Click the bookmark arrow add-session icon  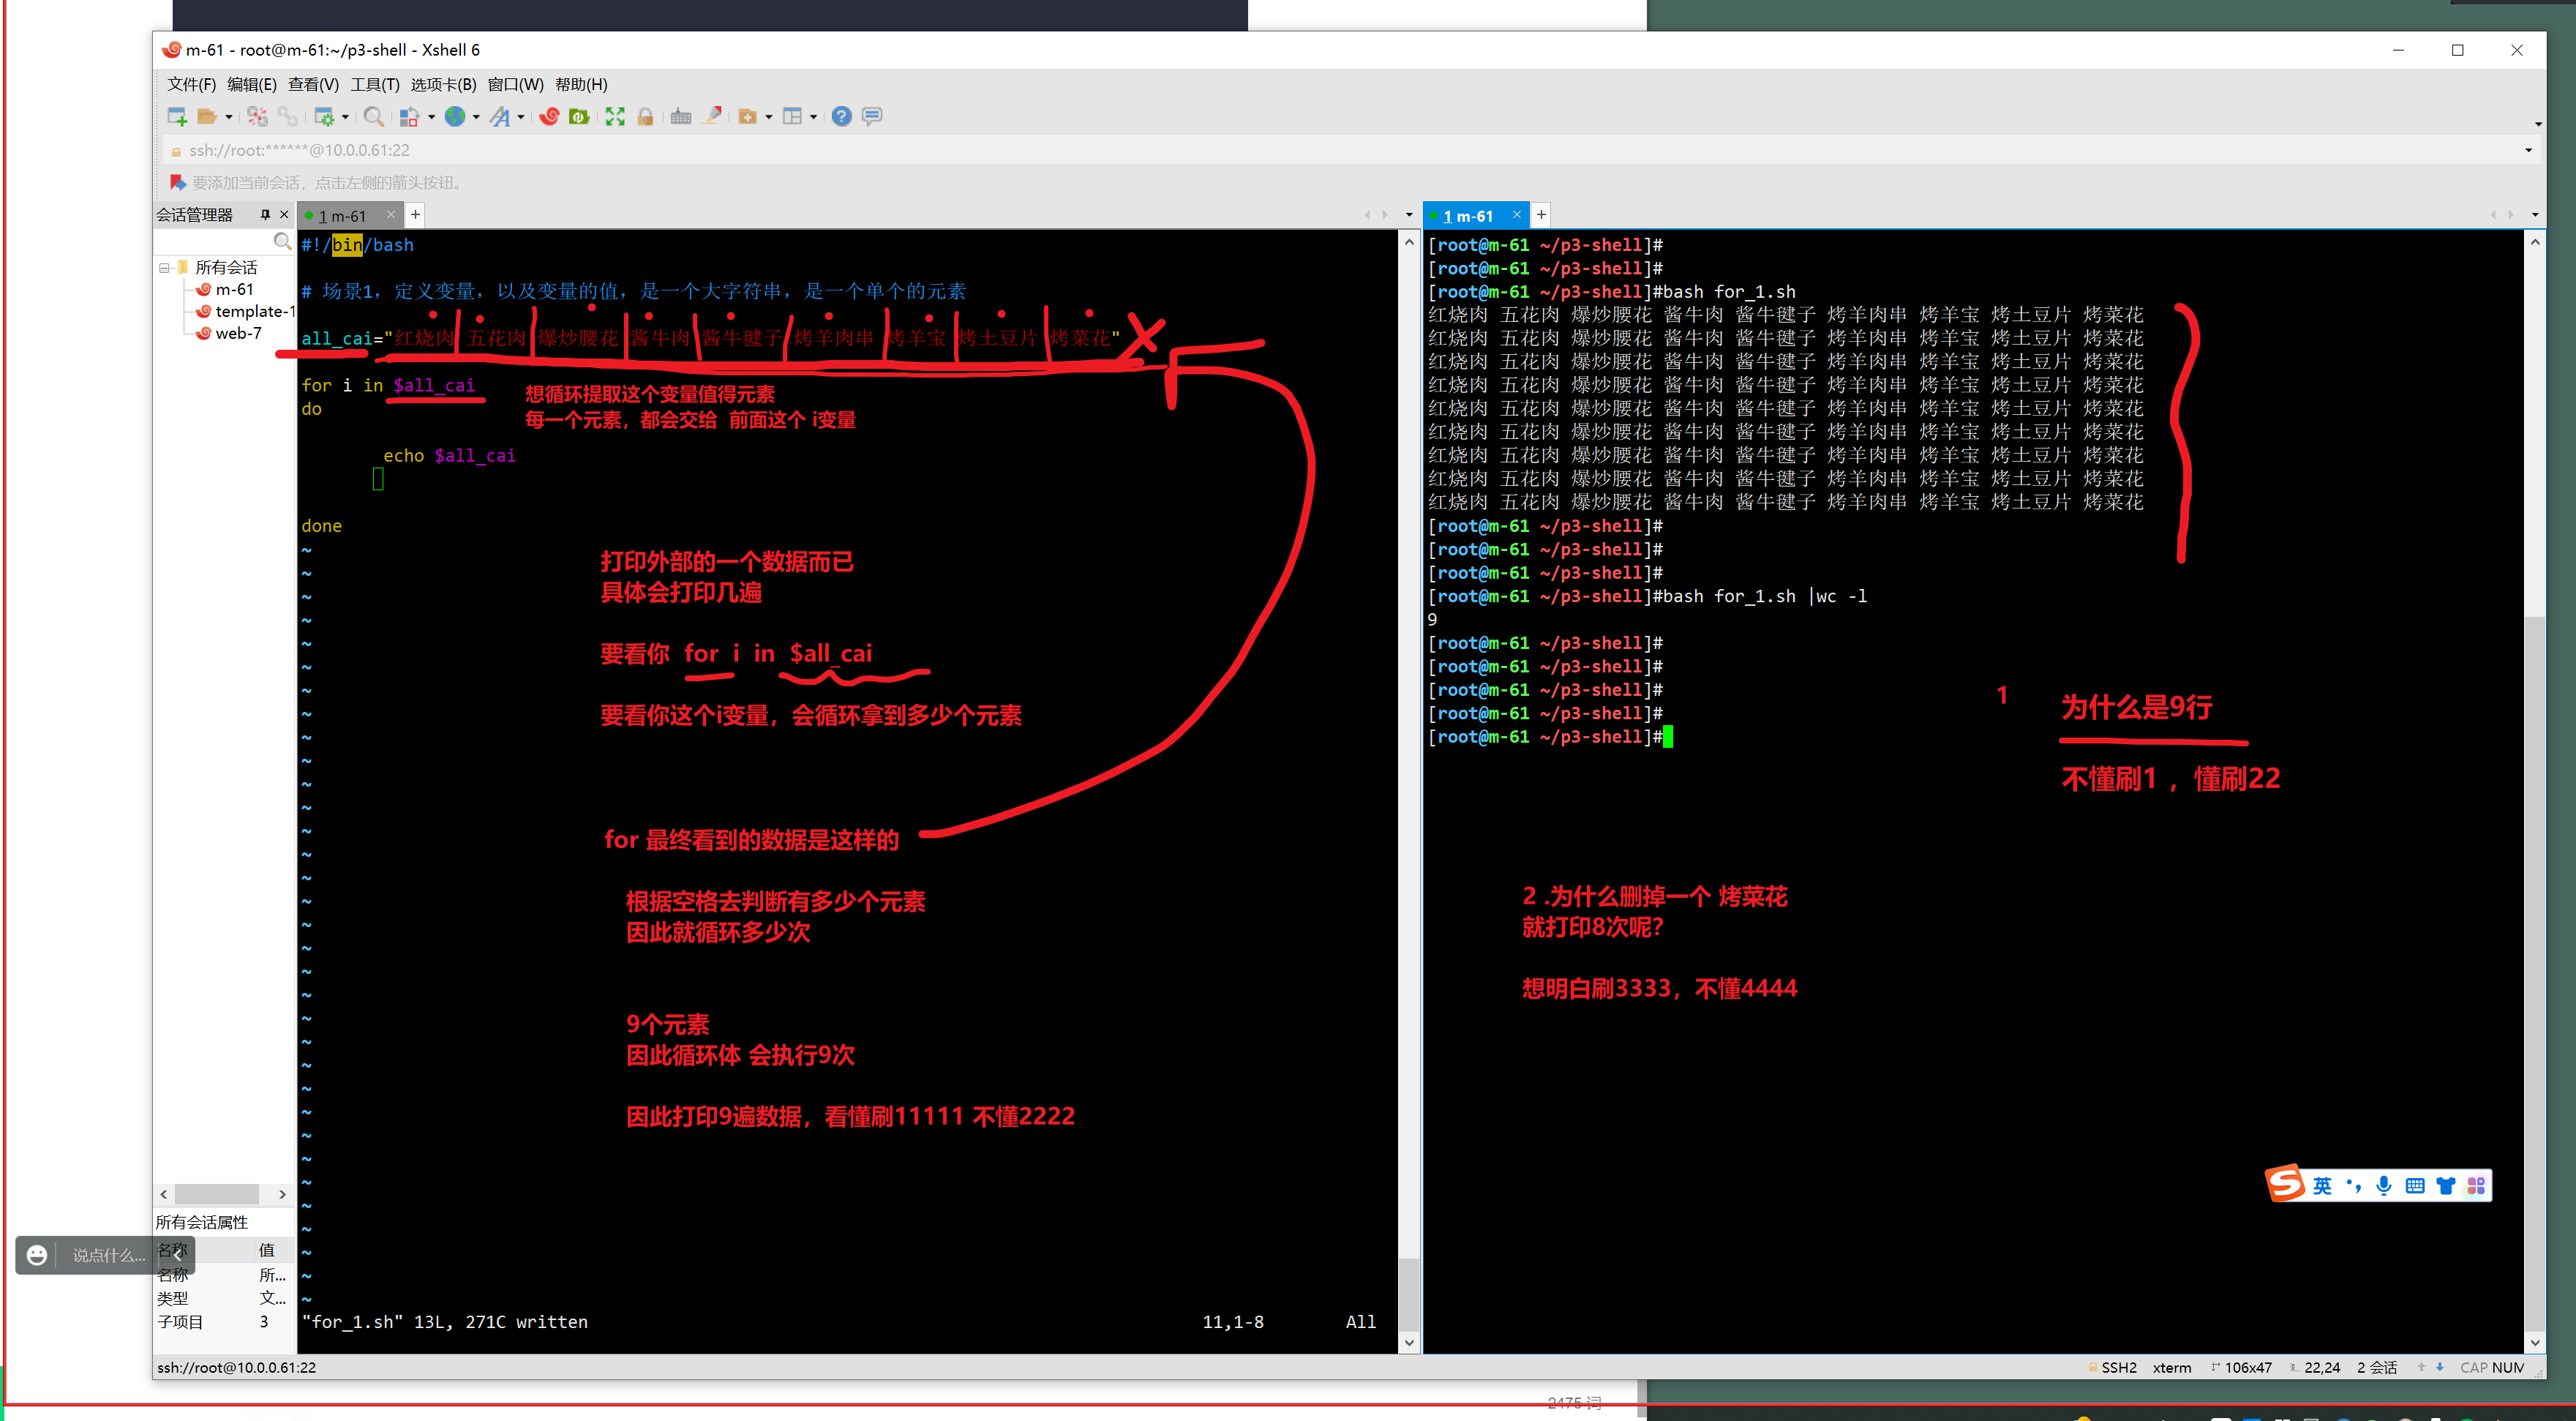pyautogui.click(x=178, y=183)
